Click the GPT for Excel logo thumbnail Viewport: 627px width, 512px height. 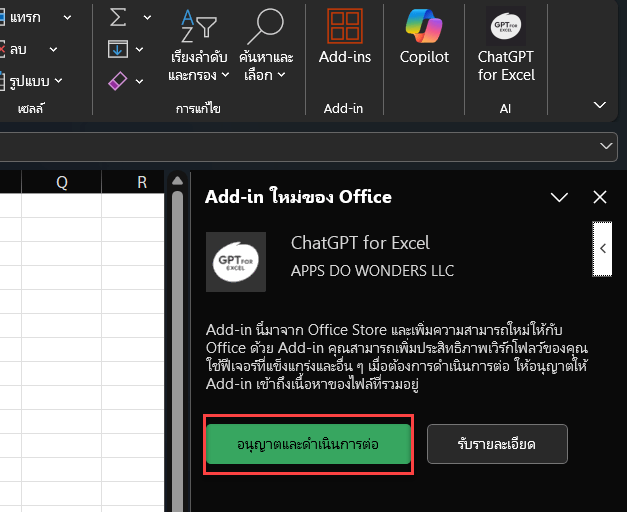pos(236,262)
